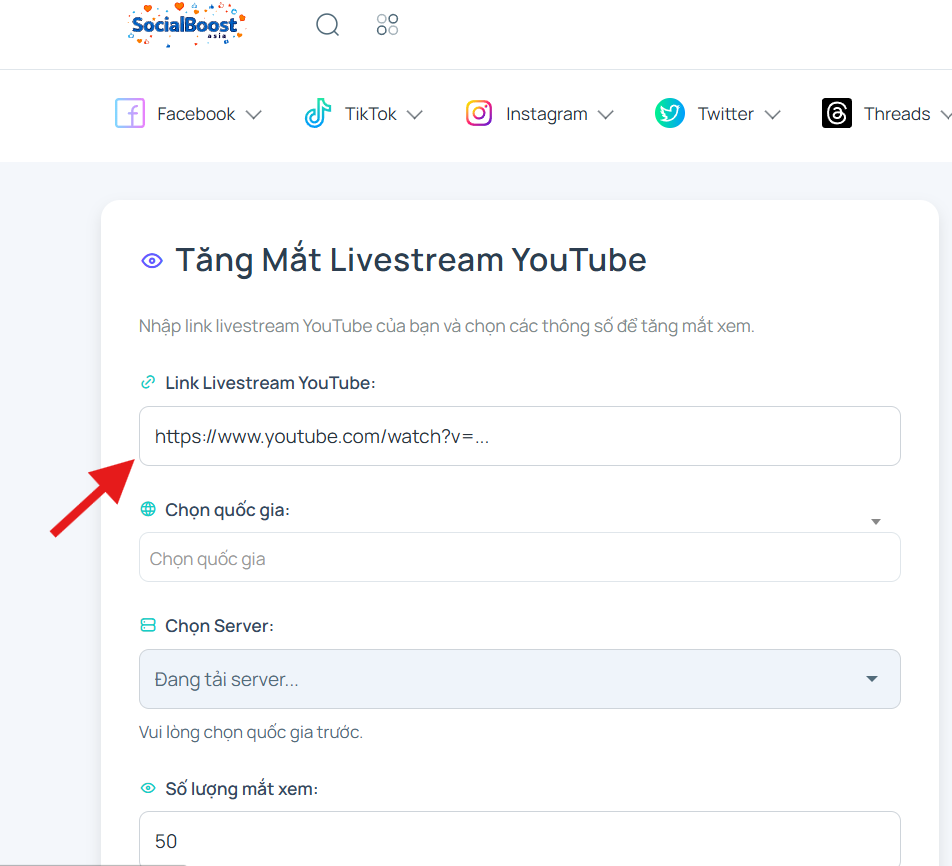The height and width of the screenshot is (866, 952).
Task: Click the small arrow above the country field
Action: [876, 522]
